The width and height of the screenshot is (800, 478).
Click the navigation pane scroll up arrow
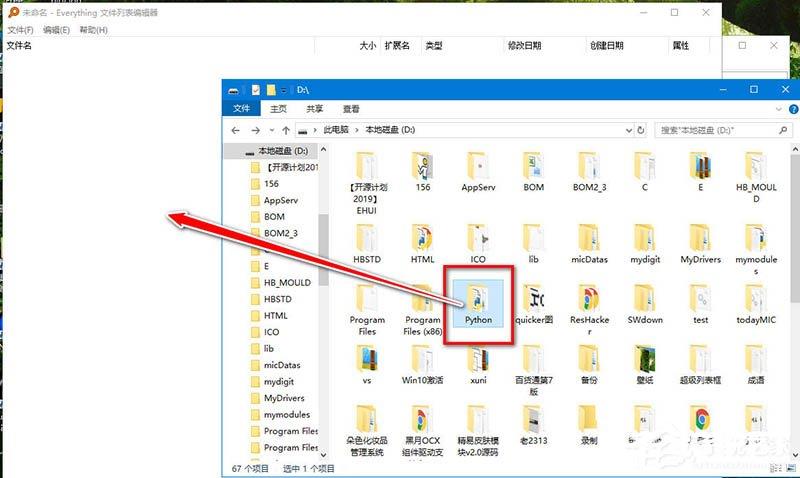(323, 149)
